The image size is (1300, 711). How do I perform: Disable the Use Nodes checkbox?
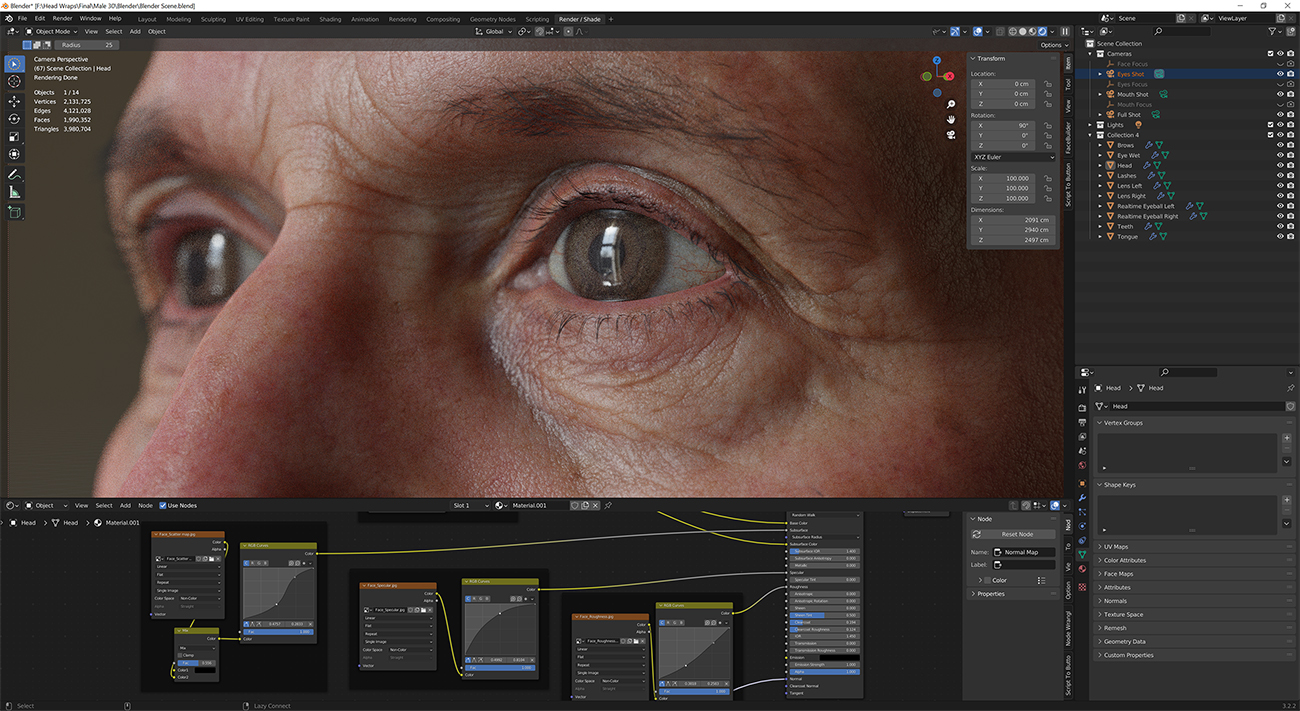162,505
